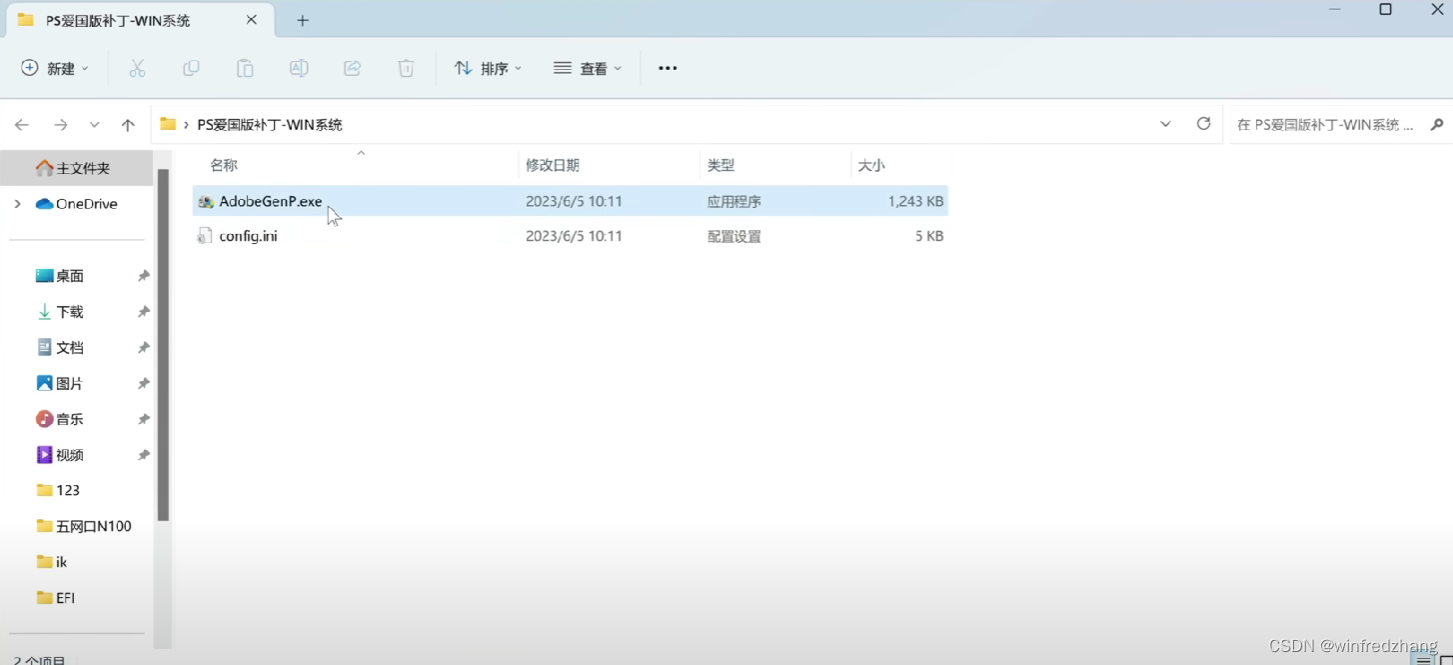
Task: Click pin icon next to 下载
Action: (143, 312)
